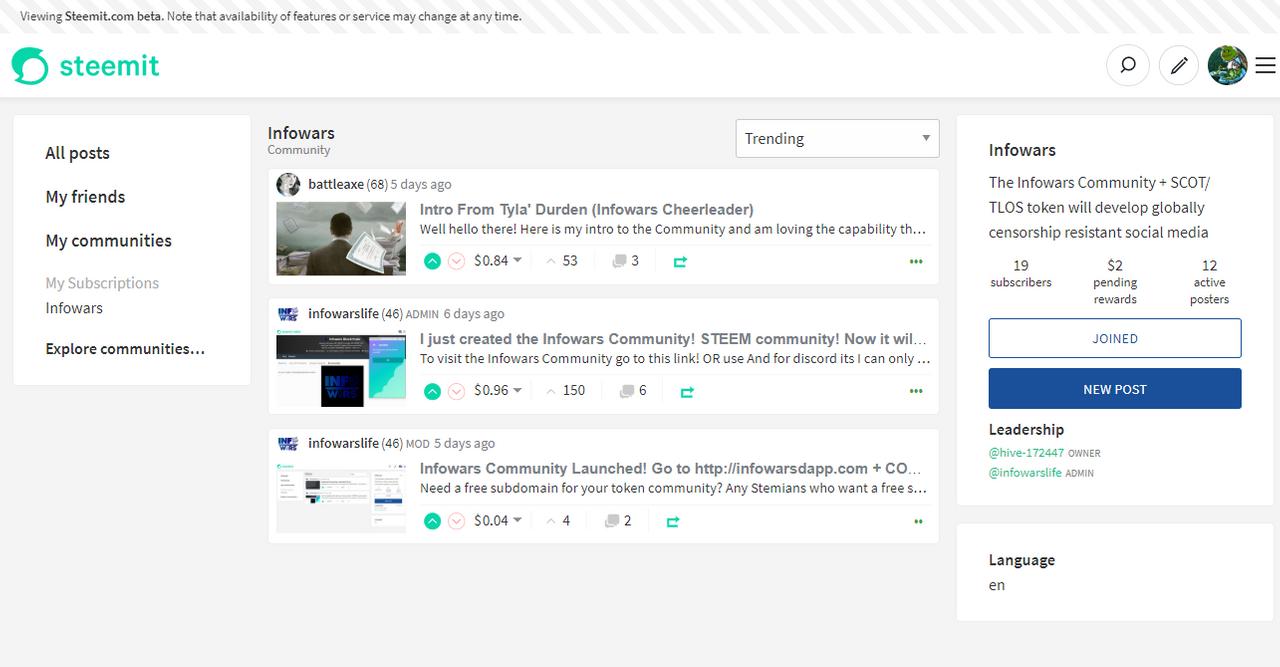Open 'Infowars Community Launched' post title
Image resolution: width=1280 pixels, height=667 pixels.
(x=671, y=468)
